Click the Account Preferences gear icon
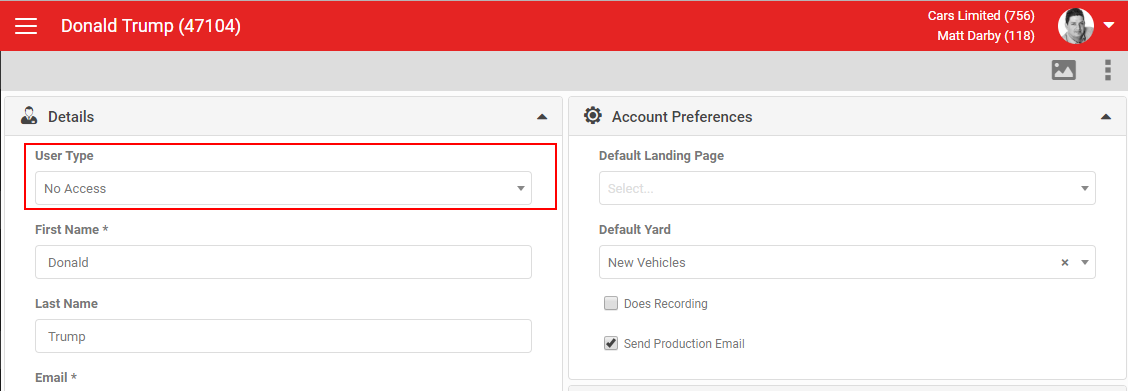 [592, 116]
